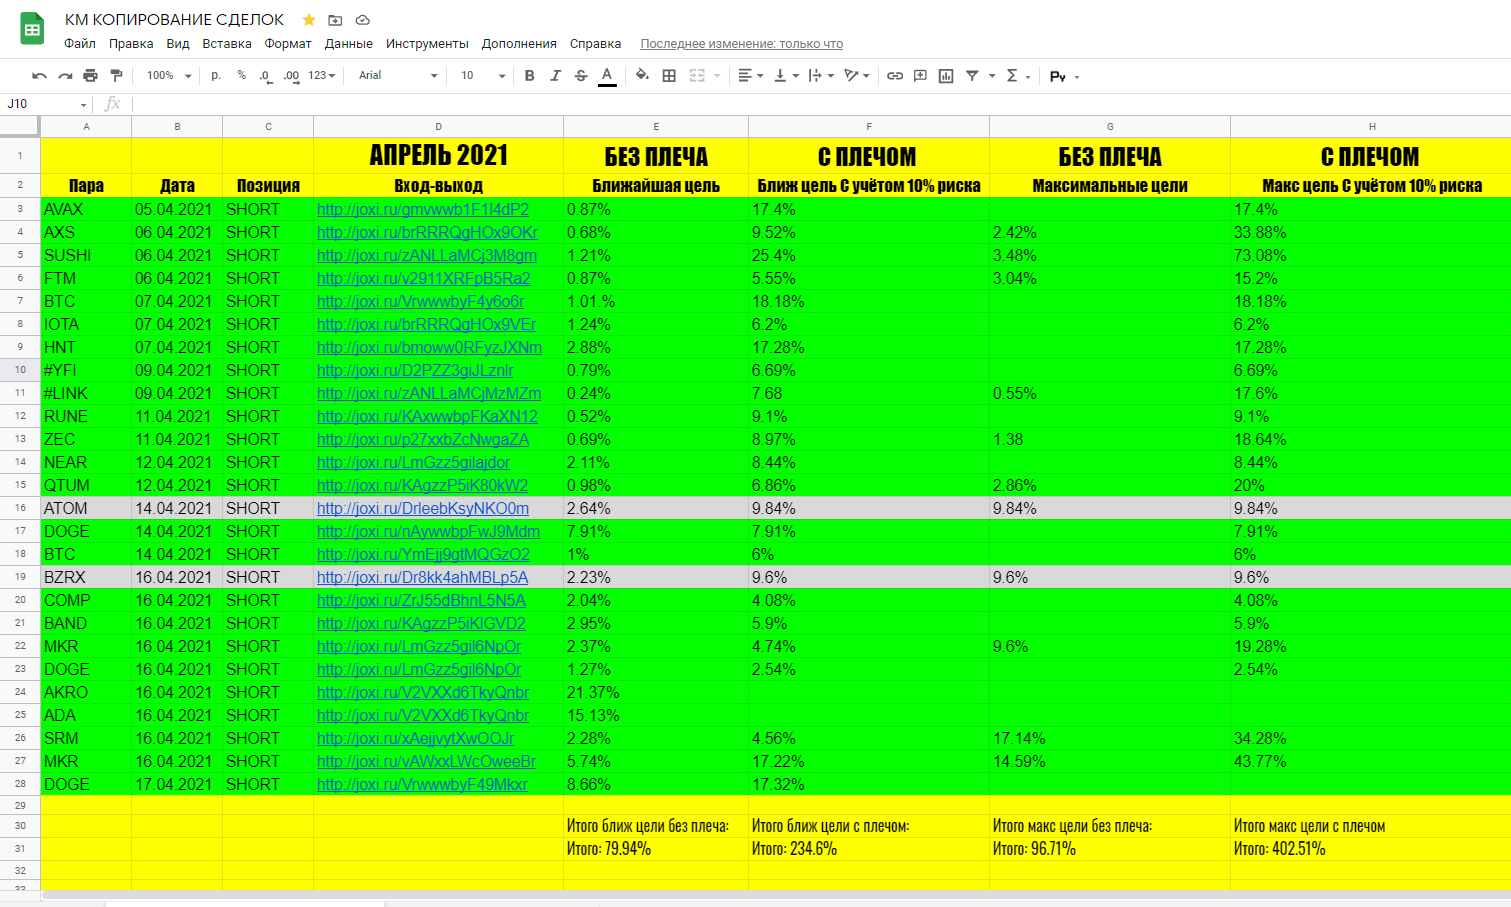Click the formula bar input

coord(820,104)
